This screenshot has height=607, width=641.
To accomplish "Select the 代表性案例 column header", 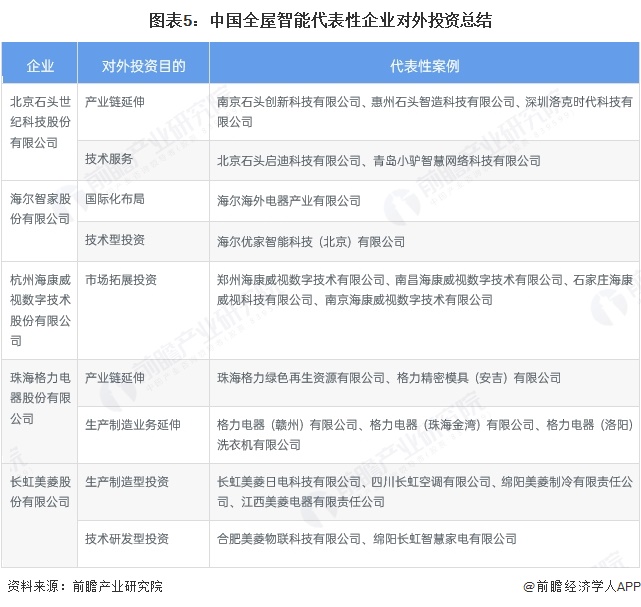I will click(424, 67).
